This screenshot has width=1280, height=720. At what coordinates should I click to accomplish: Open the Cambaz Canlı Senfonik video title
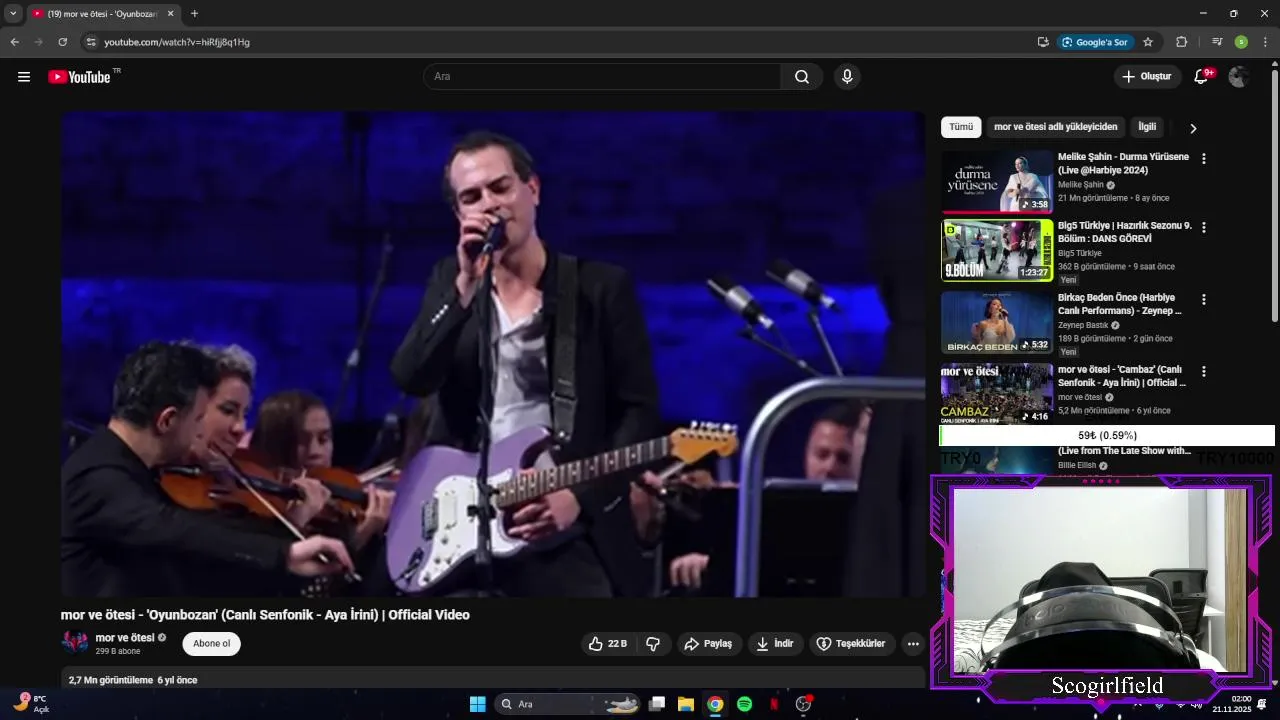click(1122, 376)
